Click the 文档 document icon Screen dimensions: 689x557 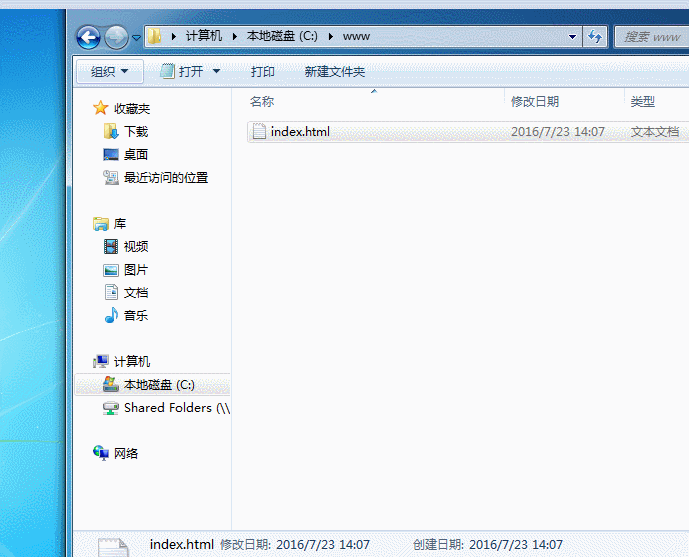(111, 292)
